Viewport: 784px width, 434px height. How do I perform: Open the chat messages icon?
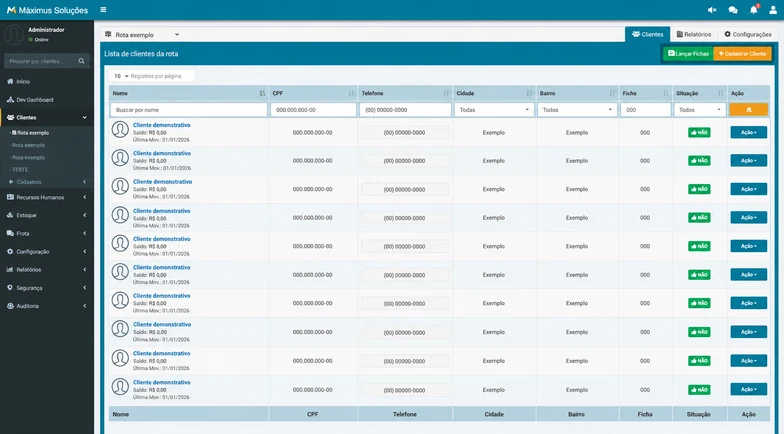(x=733, y=10)
